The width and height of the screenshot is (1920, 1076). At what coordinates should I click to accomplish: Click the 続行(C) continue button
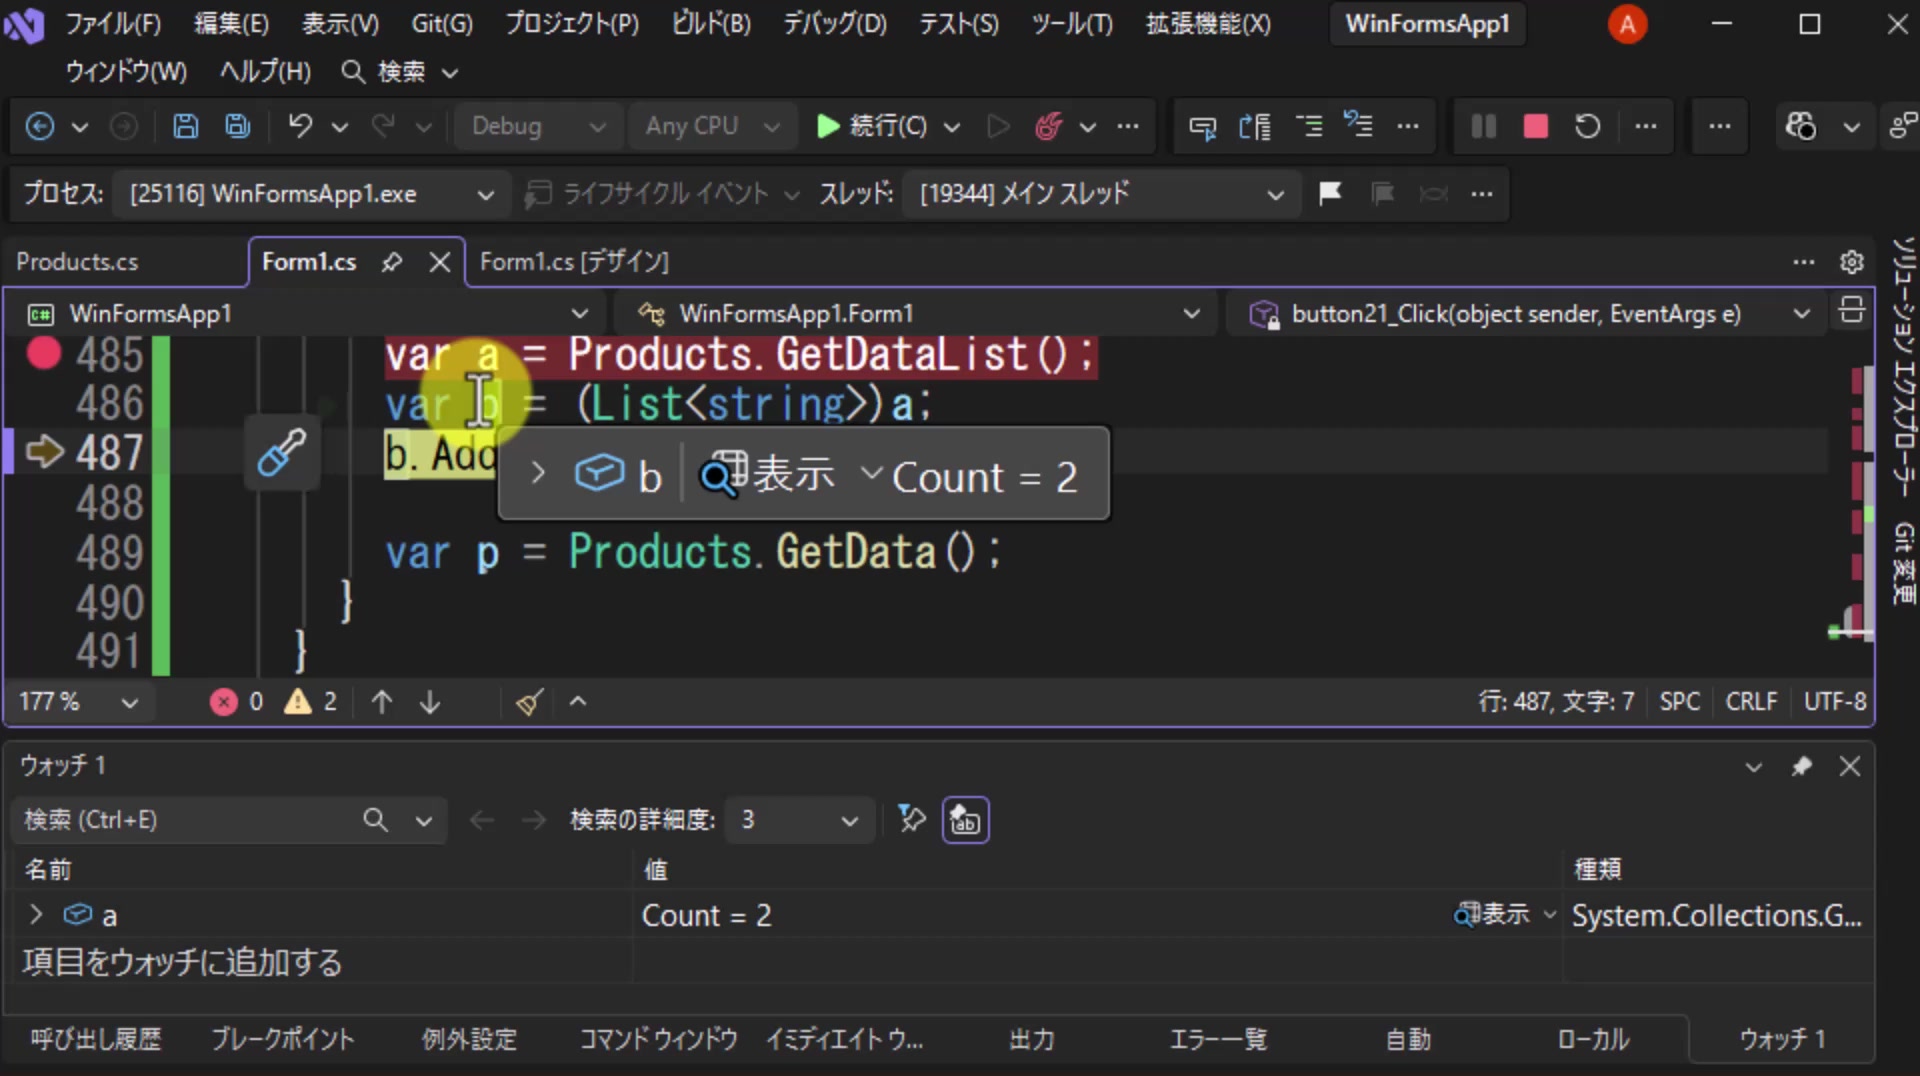873,126
